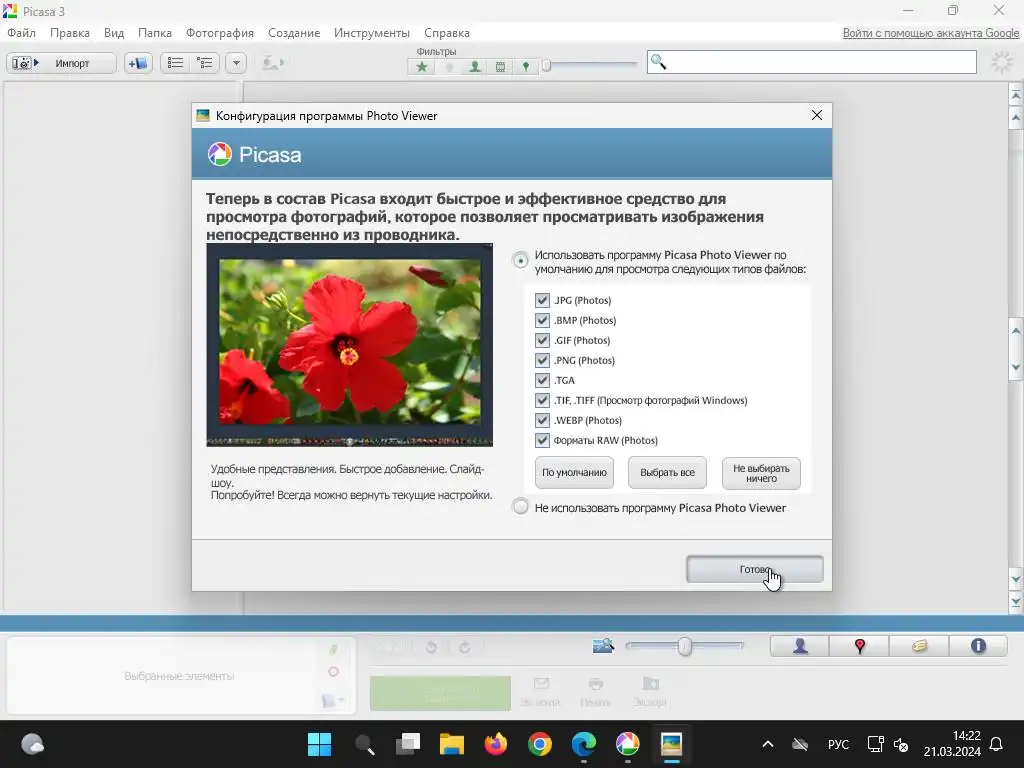Image resolution: width=1024 pixels, height=768 pixels.
Task: Switch to flat folder list view icon
Action: [175, 63]
